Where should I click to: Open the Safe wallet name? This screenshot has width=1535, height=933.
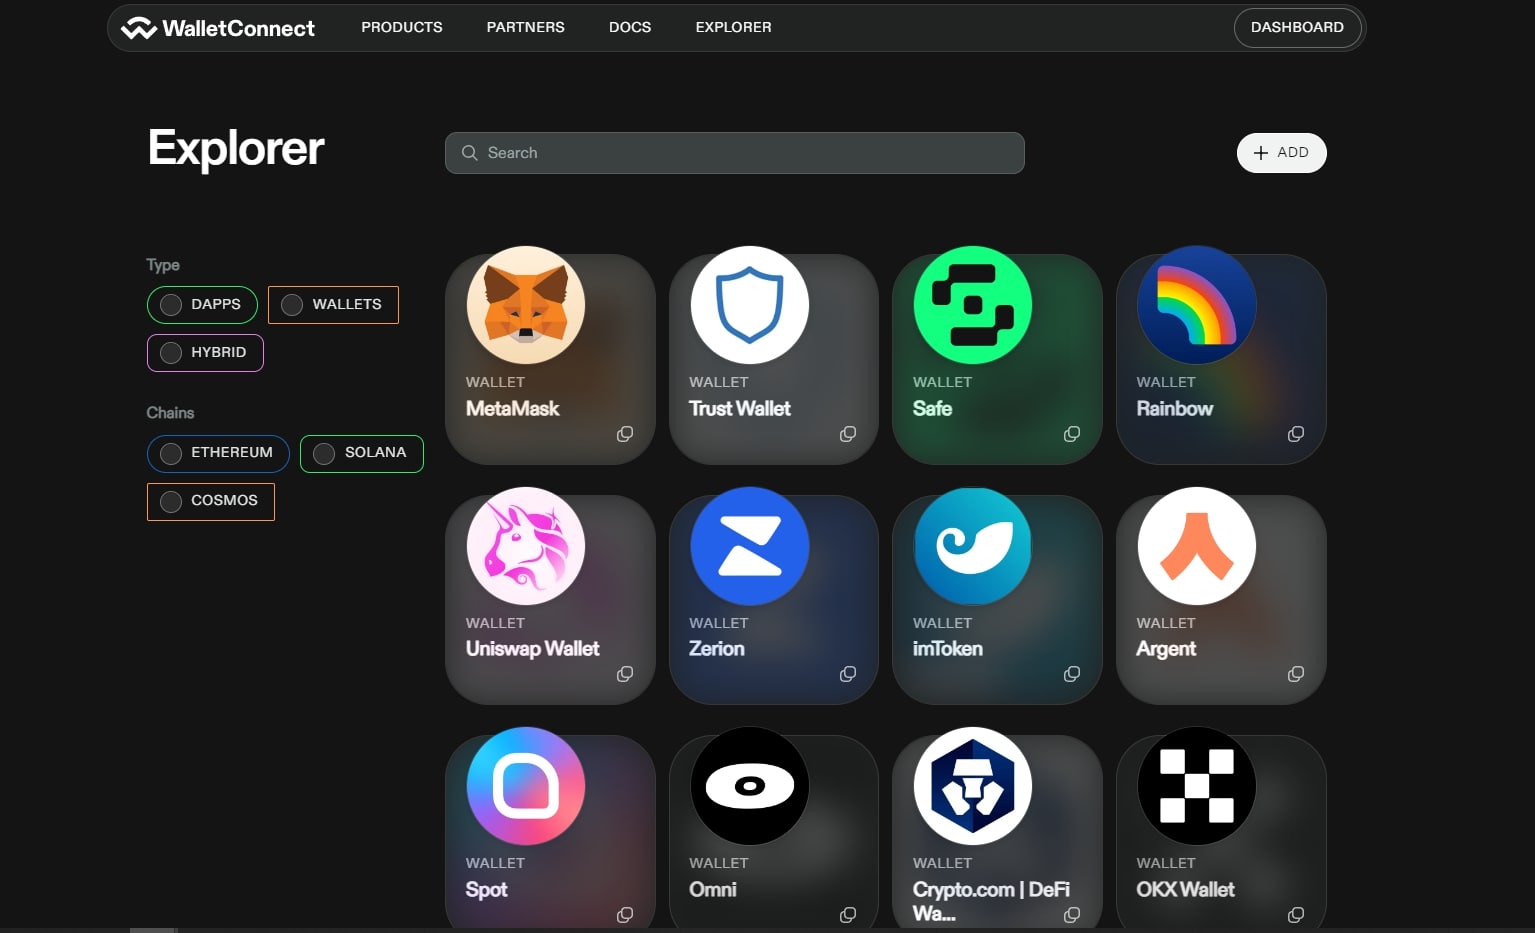pos(932,408)
